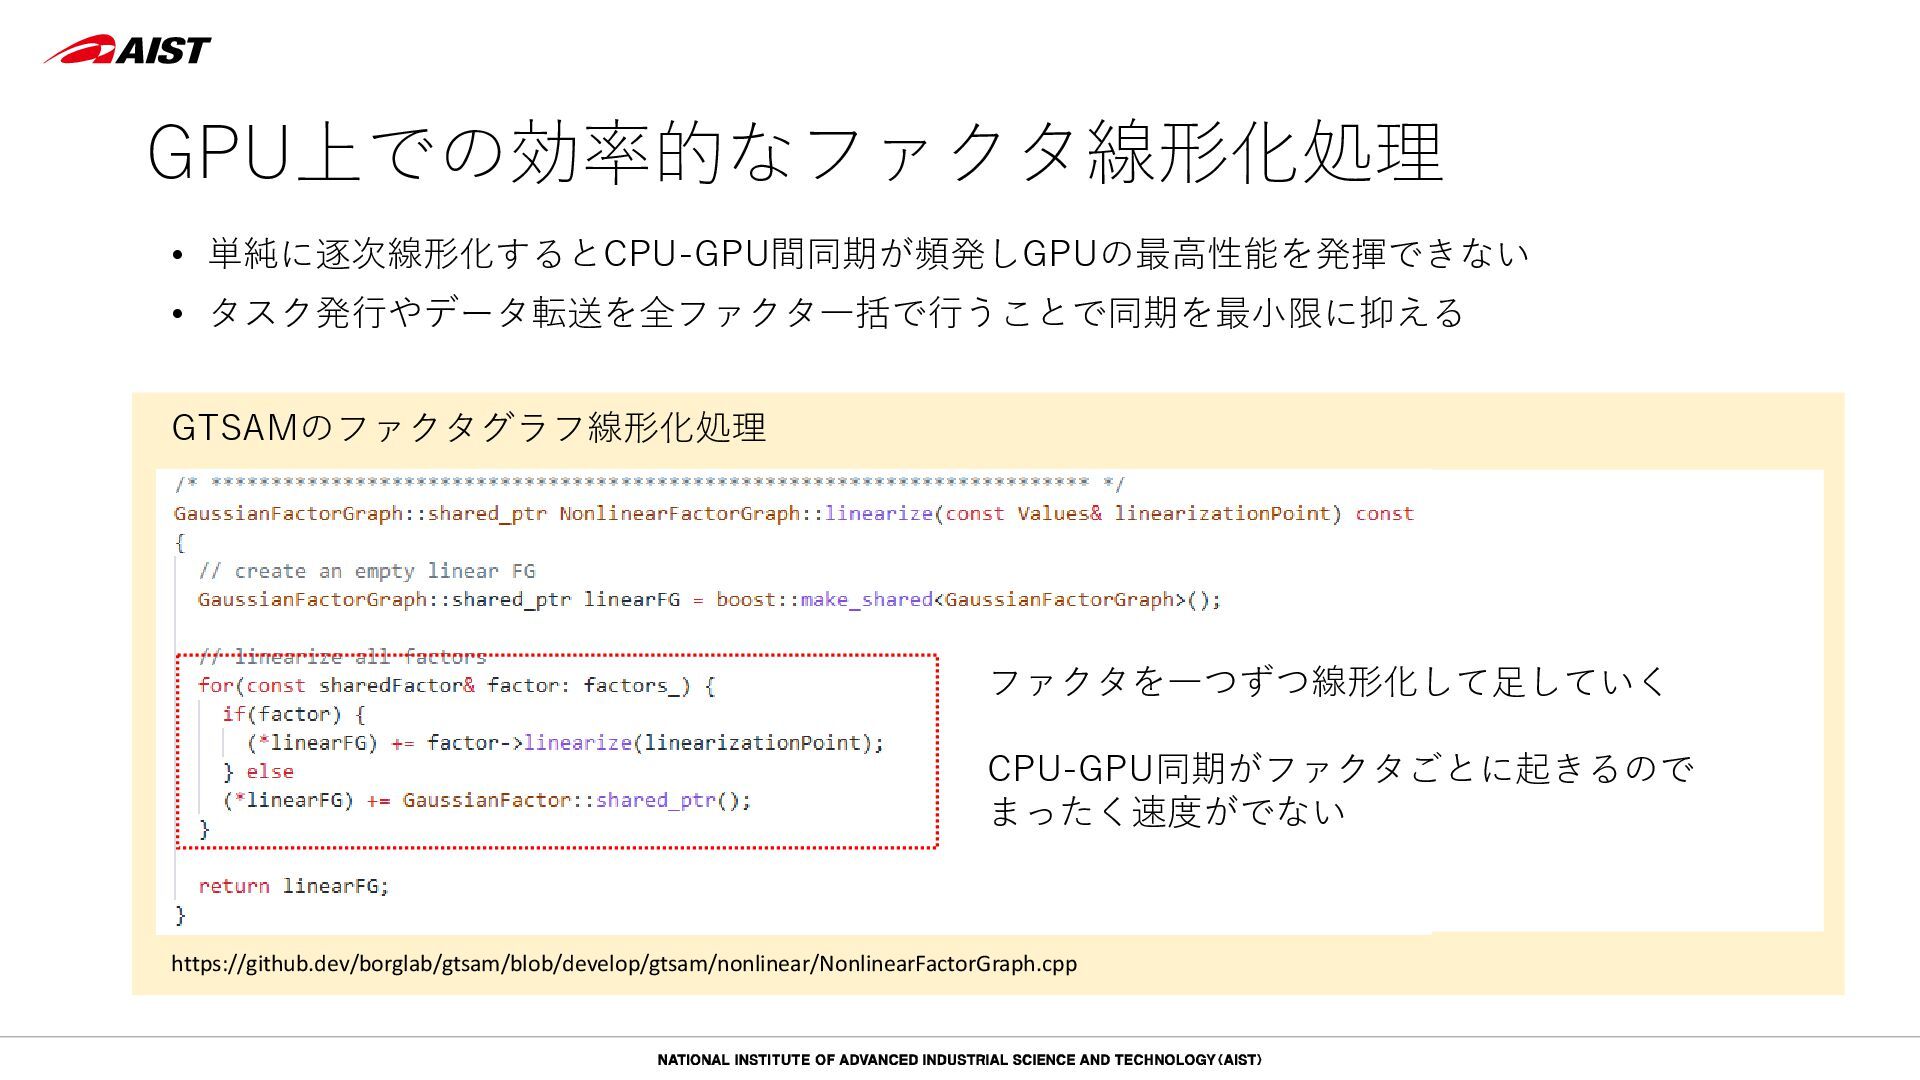
Task: Click the GTSAM factor graph linearization heading
Action: click(x=469, y=428)
